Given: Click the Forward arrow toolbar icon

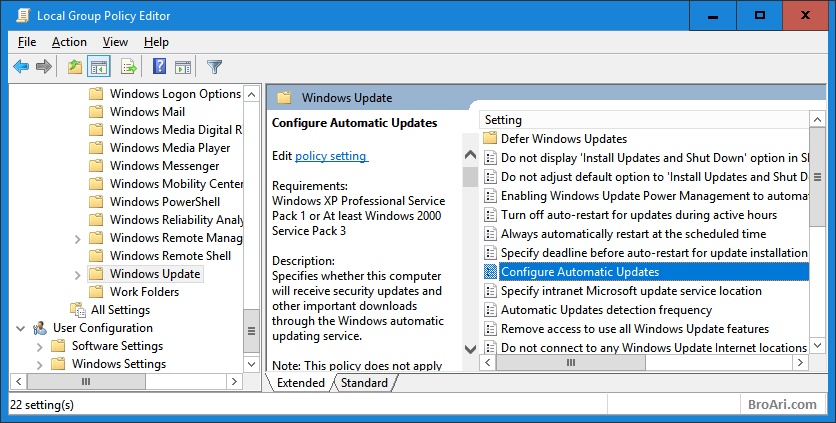Looking at the screenshot, I should pyautogui.click(x=44, y=67).
